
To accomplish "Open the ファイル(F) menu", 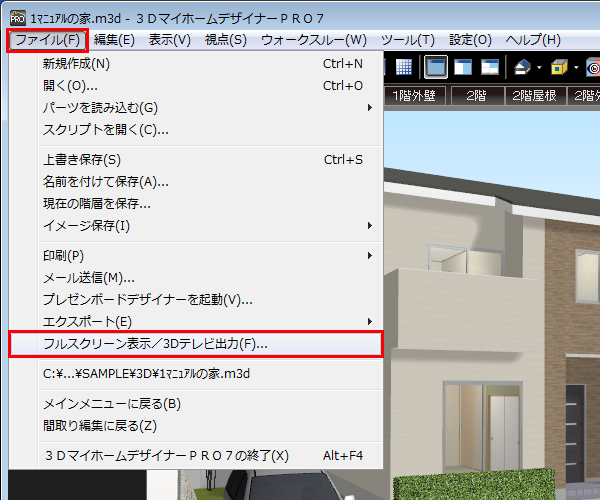I will 47,40.
